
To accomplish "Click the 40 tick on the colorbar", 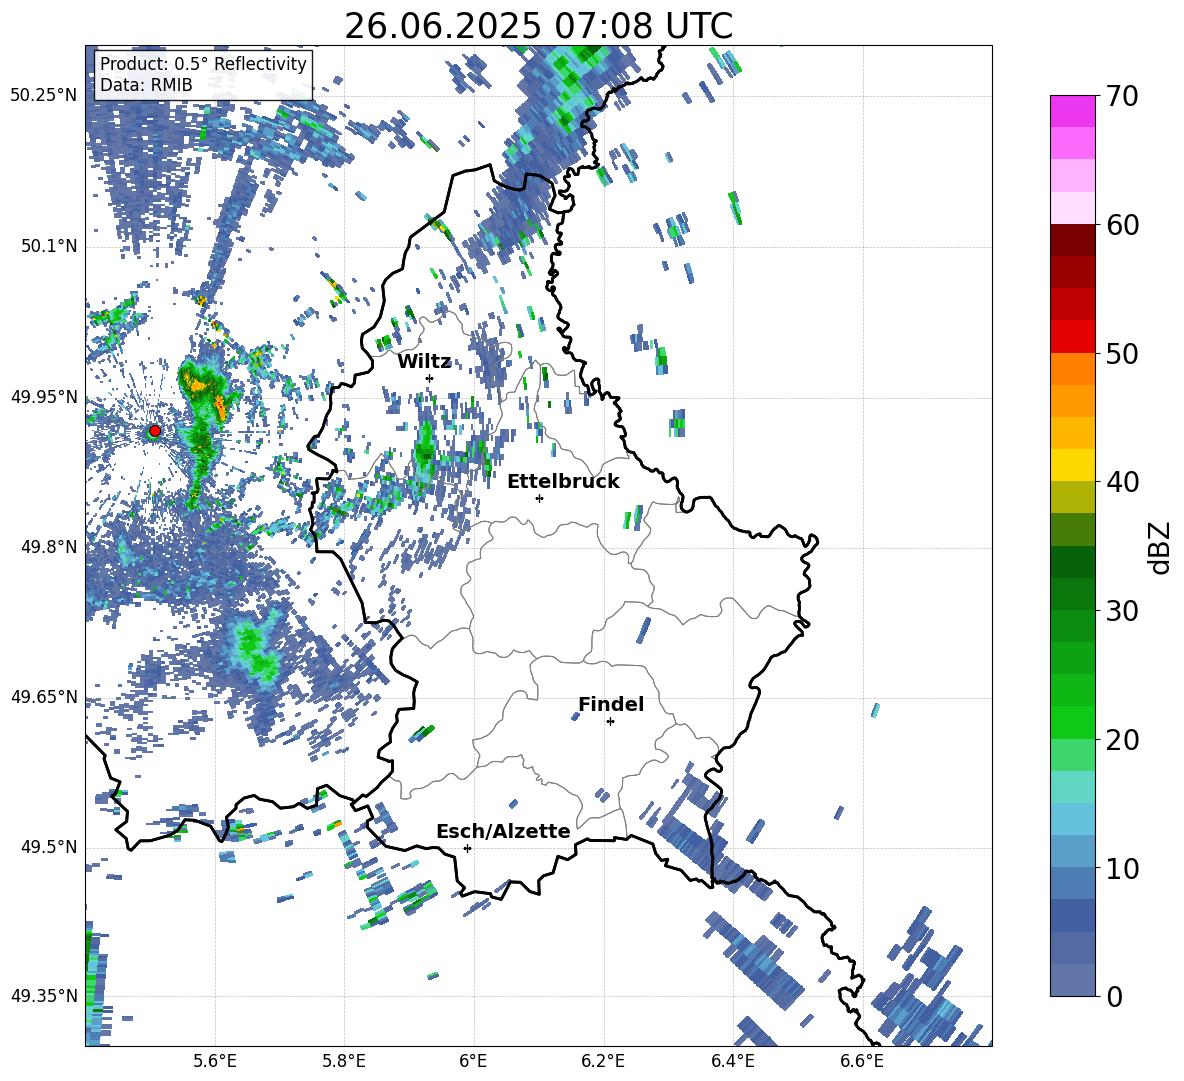I will (x=1122, y=482).
